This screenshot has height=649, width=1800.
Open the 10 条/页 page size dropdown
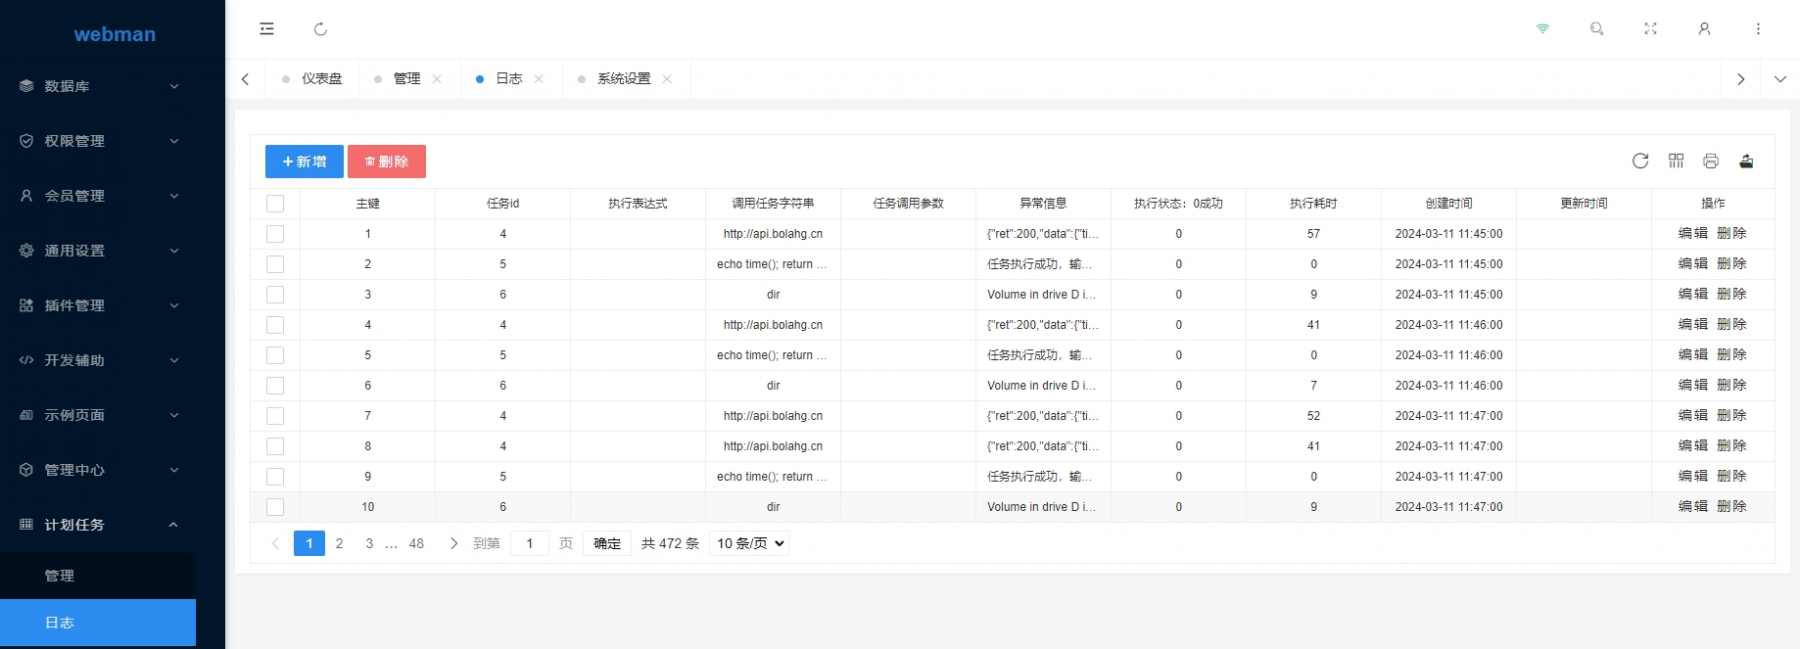[x=751, y=543]
